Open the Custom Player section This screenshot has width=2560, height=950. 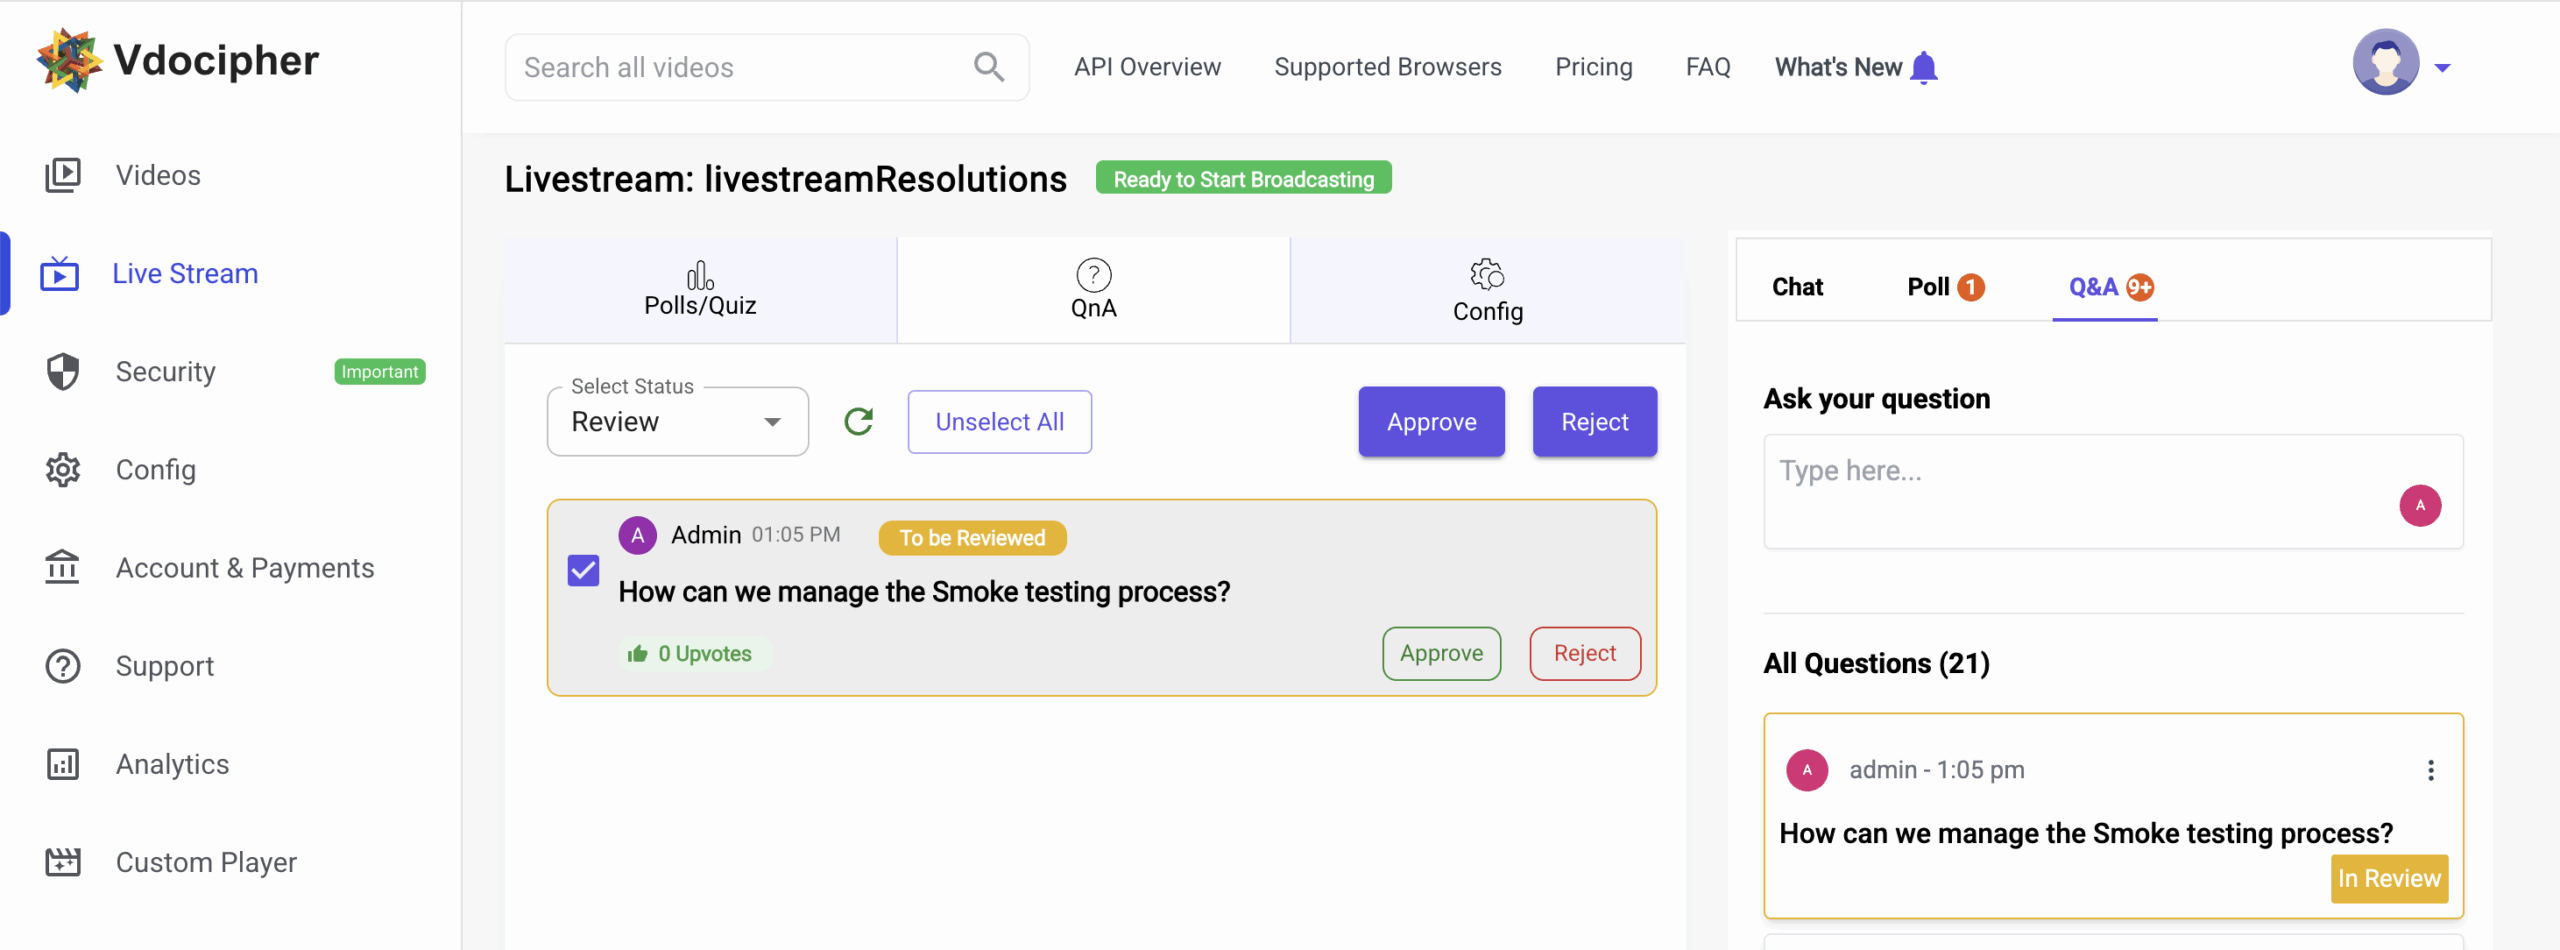click(206, 862)
